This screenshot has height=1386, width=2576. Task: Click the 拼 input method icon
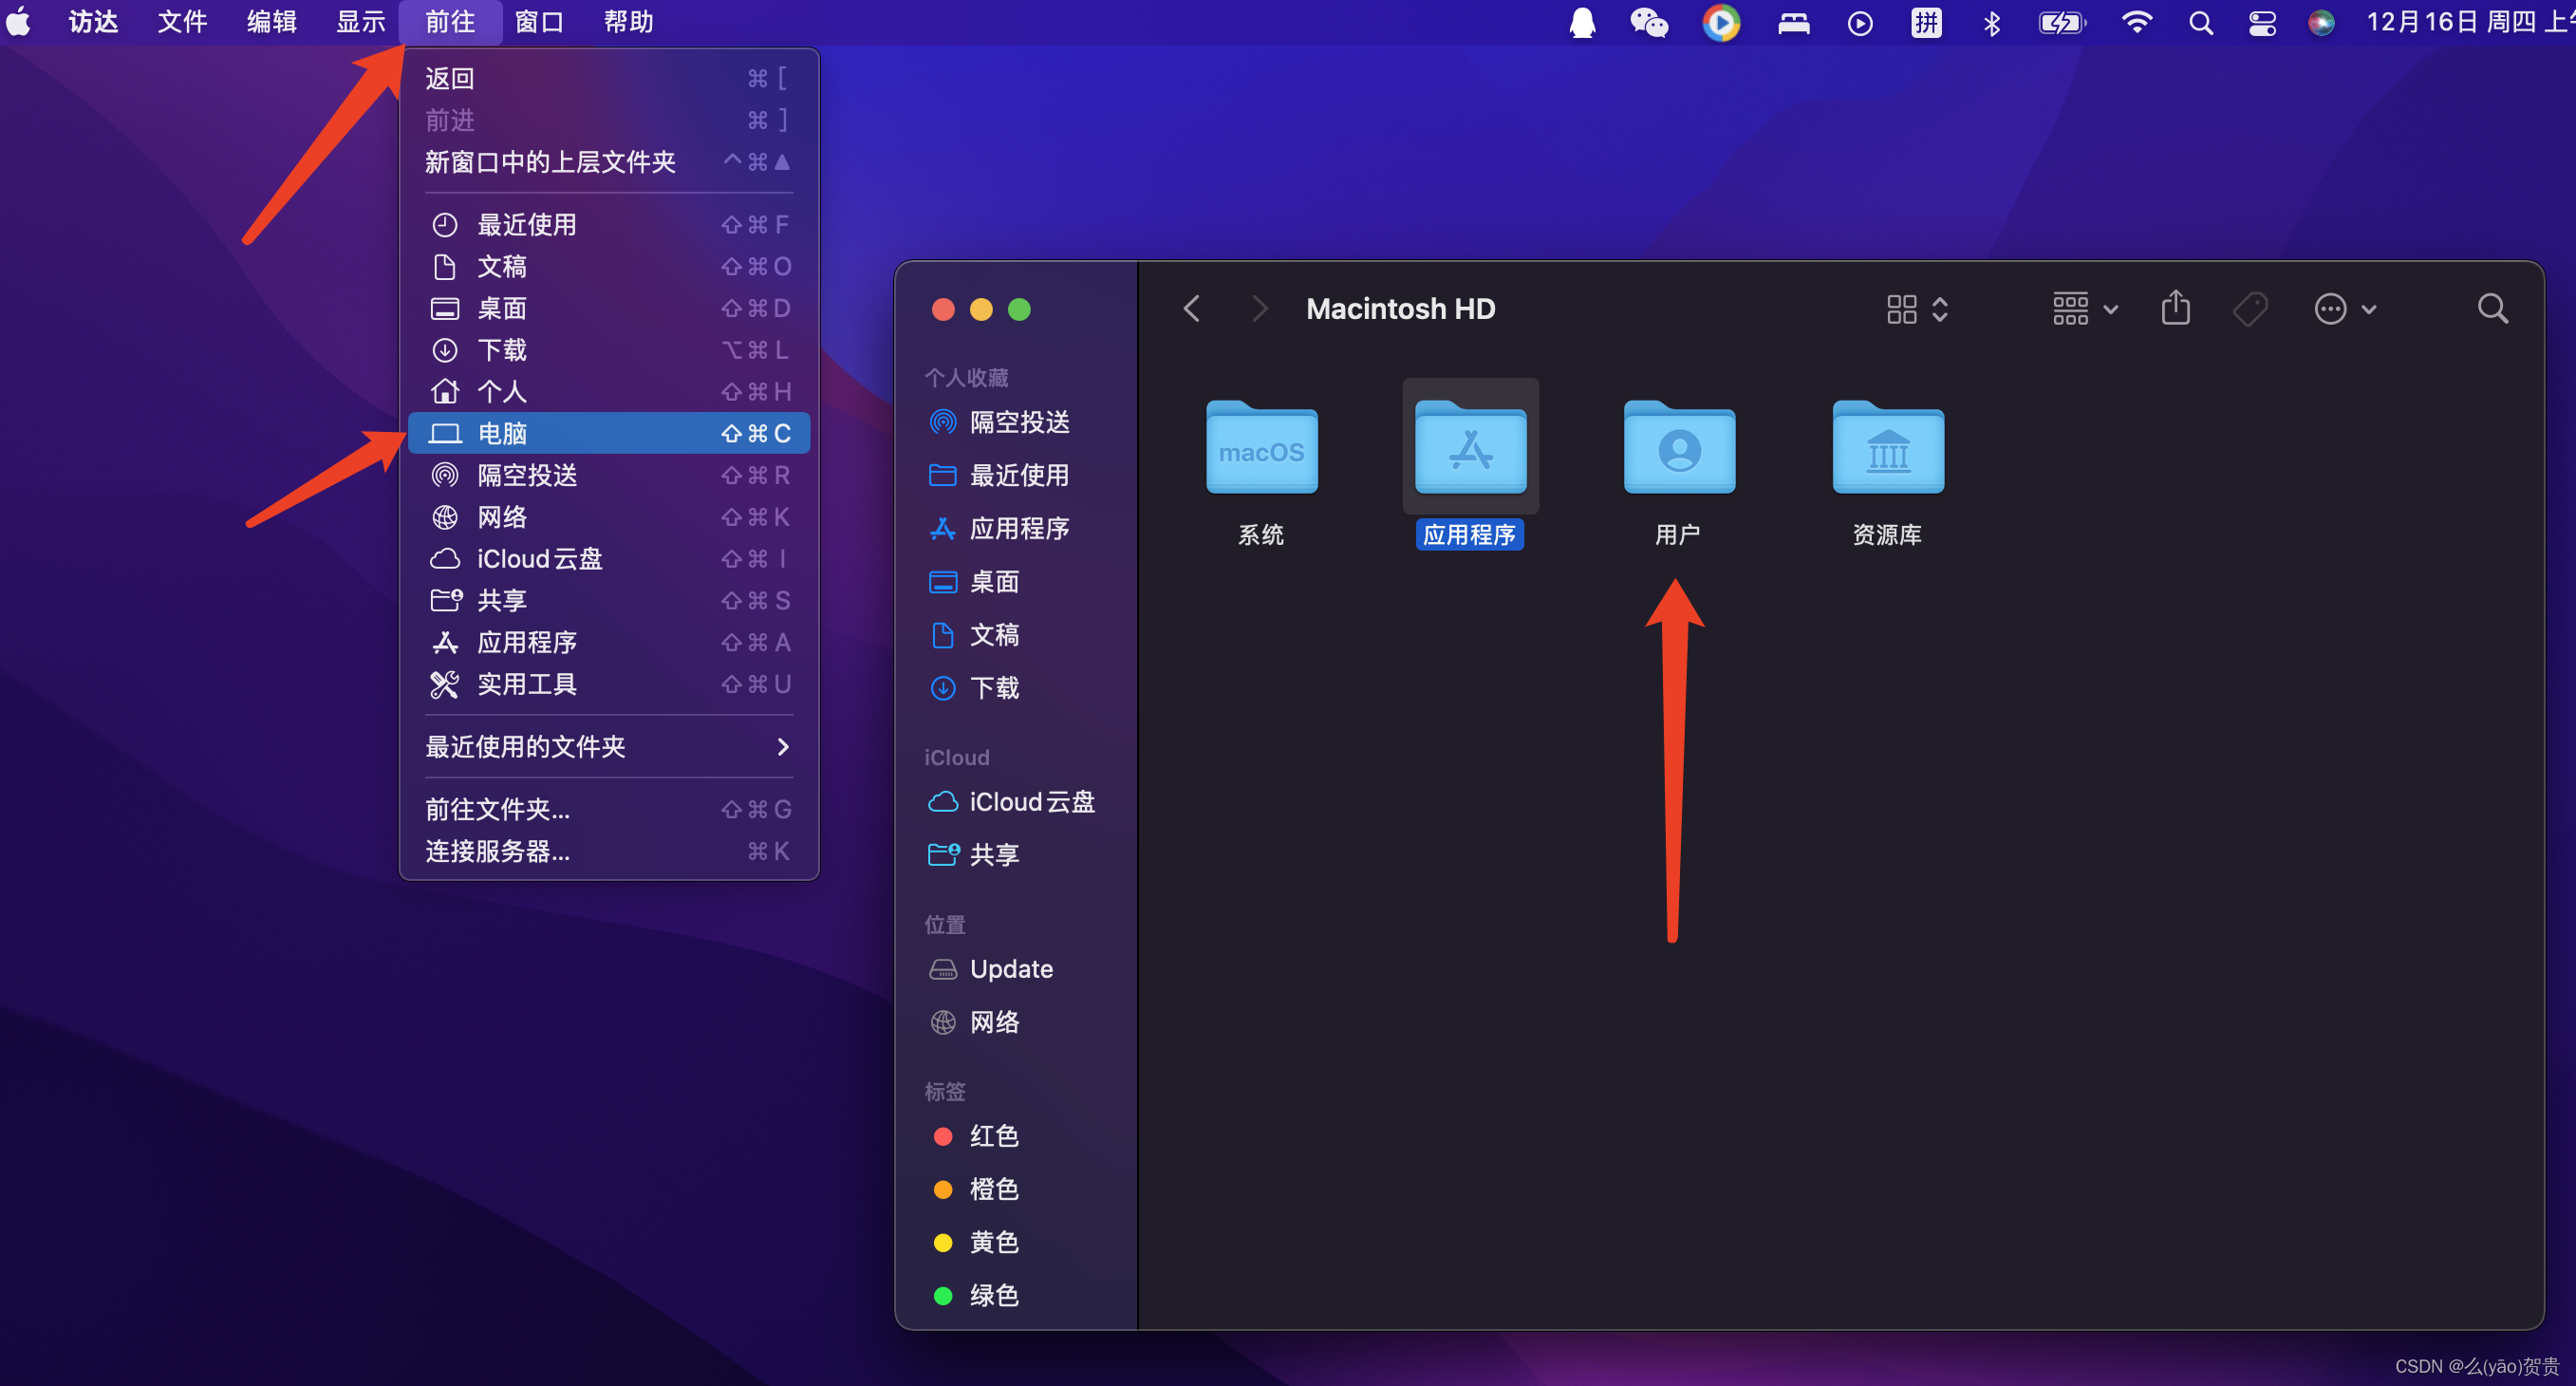[1926, 22]
